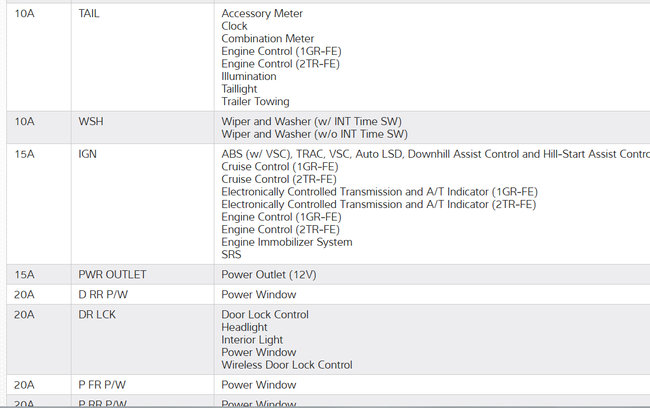Click the 15A rating beside IGN
Screen dimensions: 650x408
pyautogui.click(x=25, y=153)
